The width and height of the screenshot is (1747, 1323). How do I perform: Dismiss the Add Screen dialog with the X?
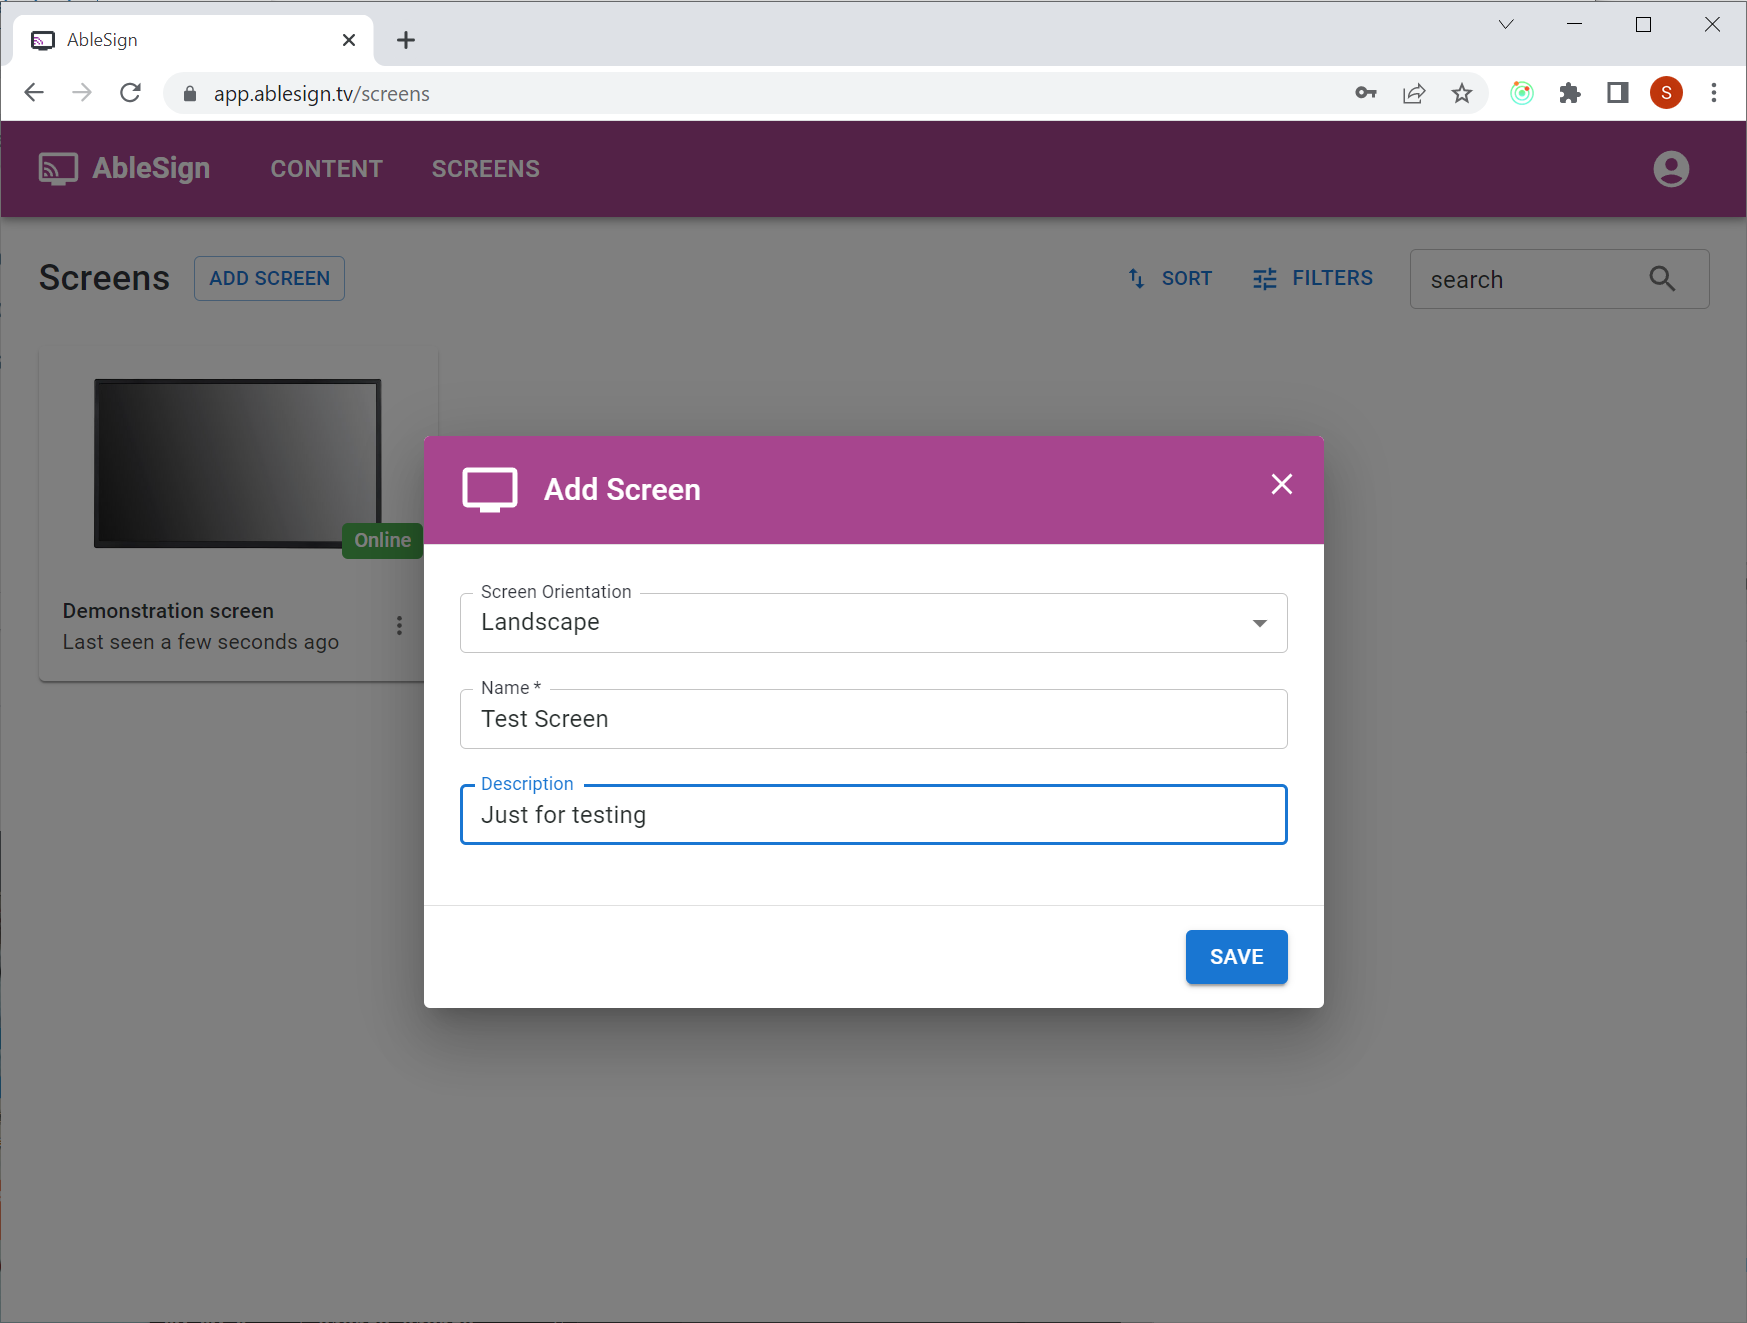coord(1281,484)
